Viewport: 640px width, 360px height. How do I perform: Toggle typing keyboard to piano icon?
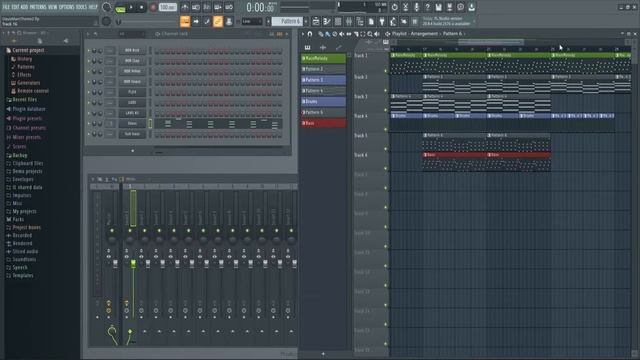[x=185, y=21]
